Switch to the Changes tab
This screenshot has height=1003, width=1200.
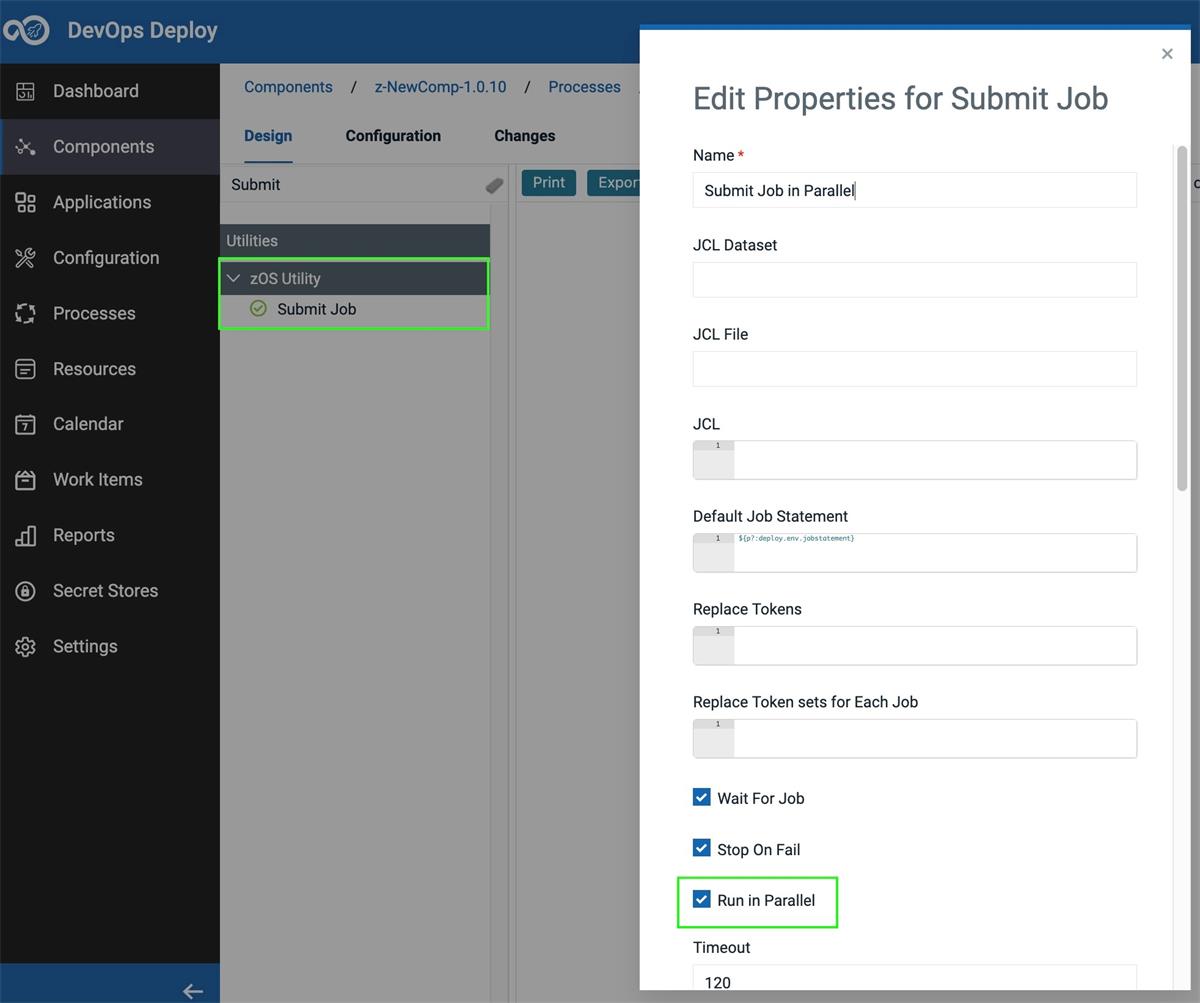pyautogui.click(x=524, y=136)
